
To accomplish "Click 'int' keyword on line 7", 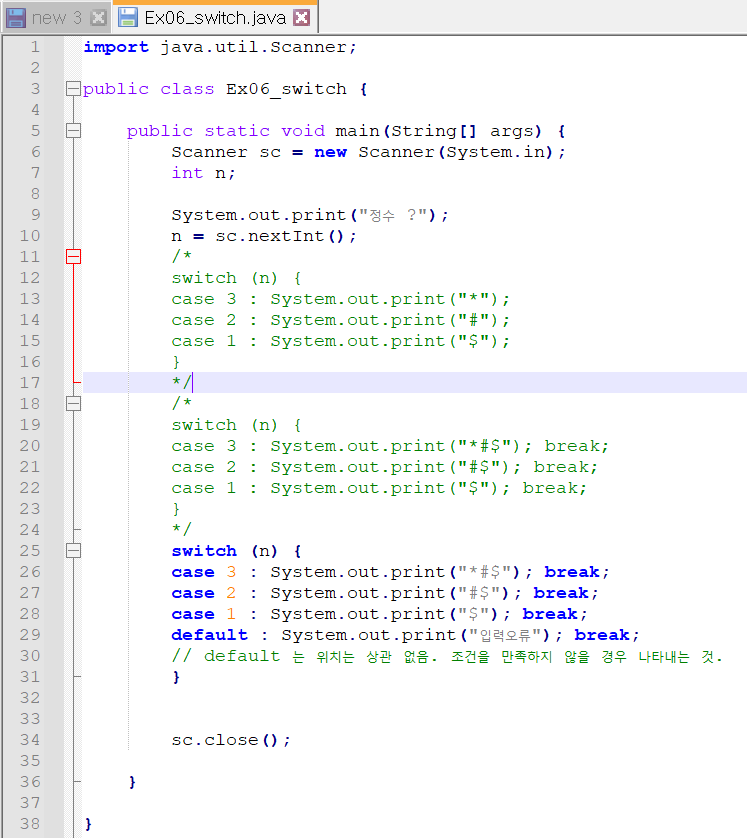I will pyautogui.click(x=187, y=173).
